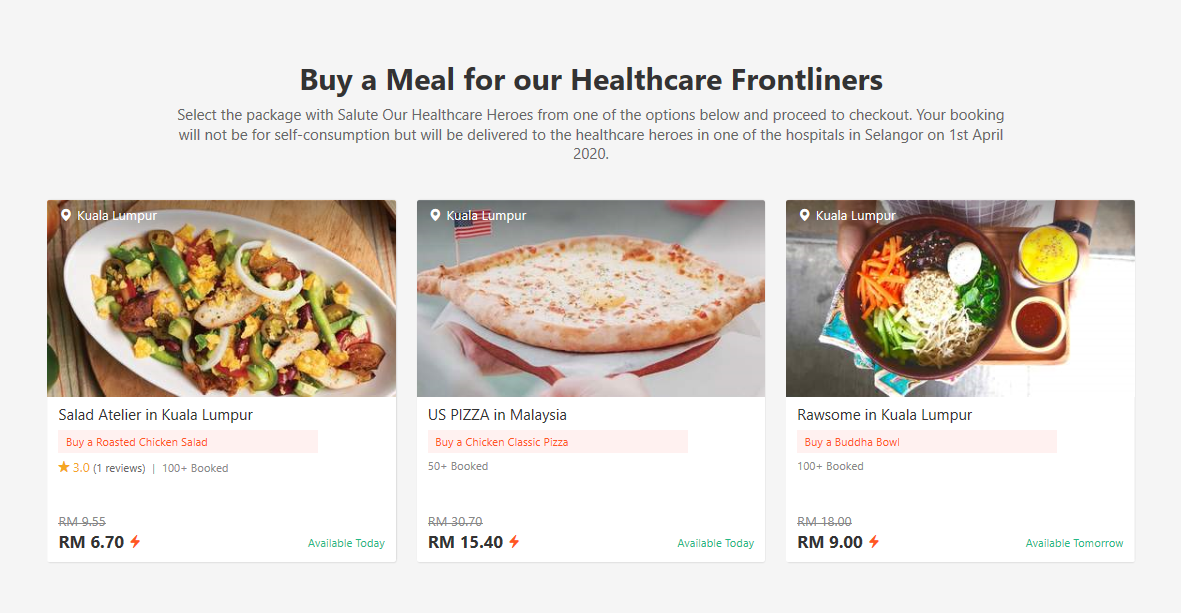The width and height of the screenshot is (1181, 613).
Task: Select 'Buy a Roasted Chicken Salad' tag
Action: [x=137, y=442]
